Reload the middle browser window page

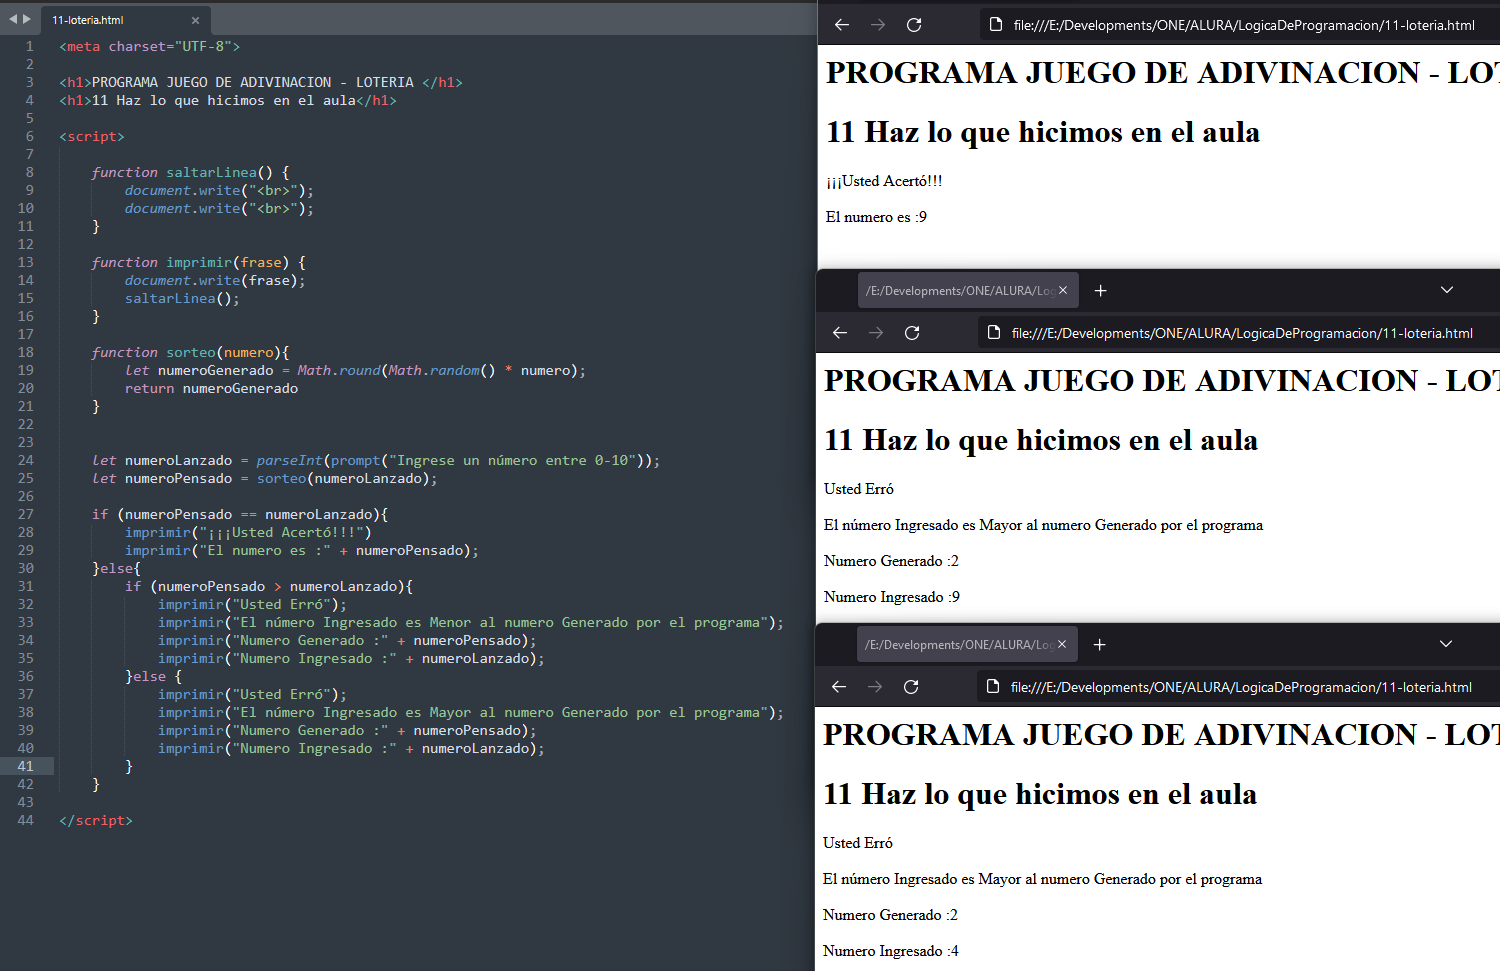(x=912, y=333)
